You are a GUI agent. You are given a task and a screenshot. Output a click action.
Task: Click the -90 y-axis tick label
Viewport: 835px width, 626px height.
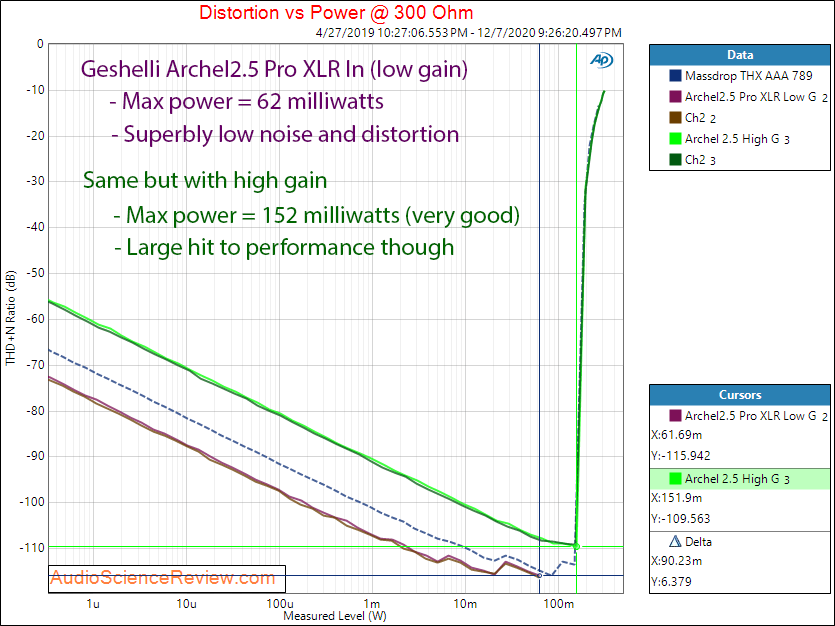coord(35,456)
